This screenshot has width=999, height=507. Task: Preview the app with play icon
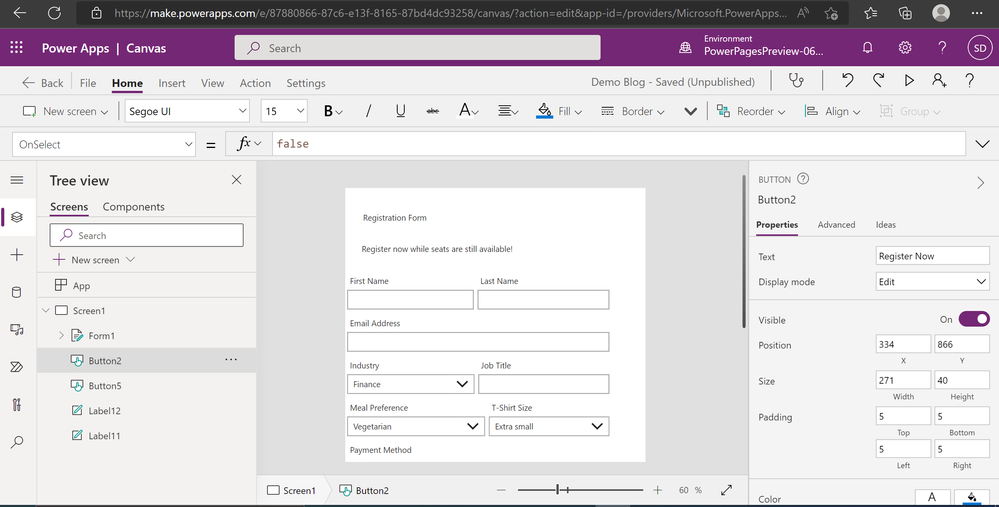909,80
